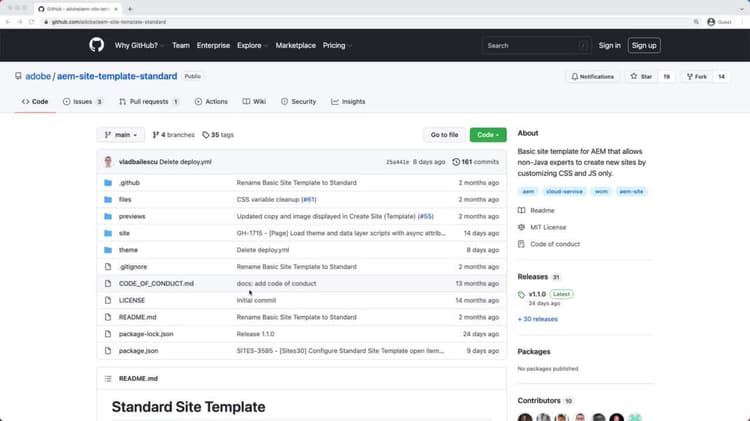Open the files folder

[x=125, y=199]
